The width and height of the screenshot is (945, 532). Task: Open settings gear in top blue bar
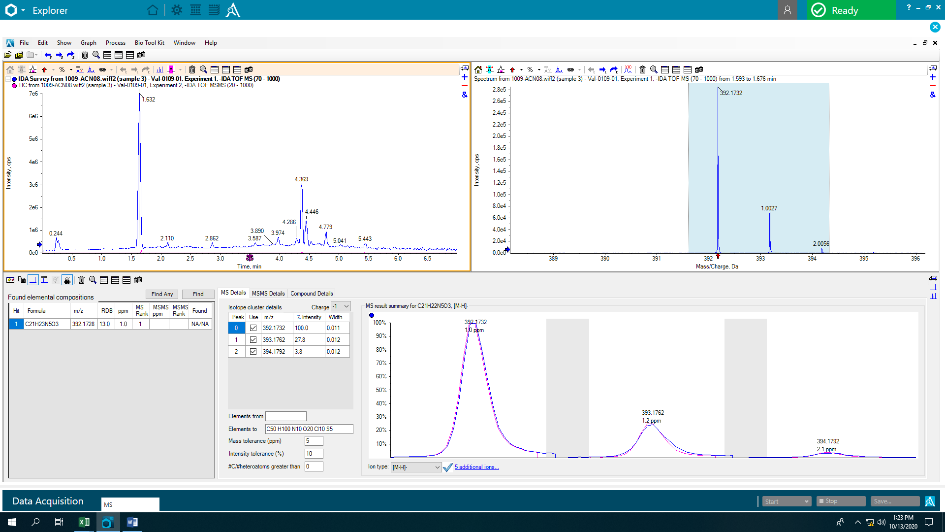(x=177, y=10)
